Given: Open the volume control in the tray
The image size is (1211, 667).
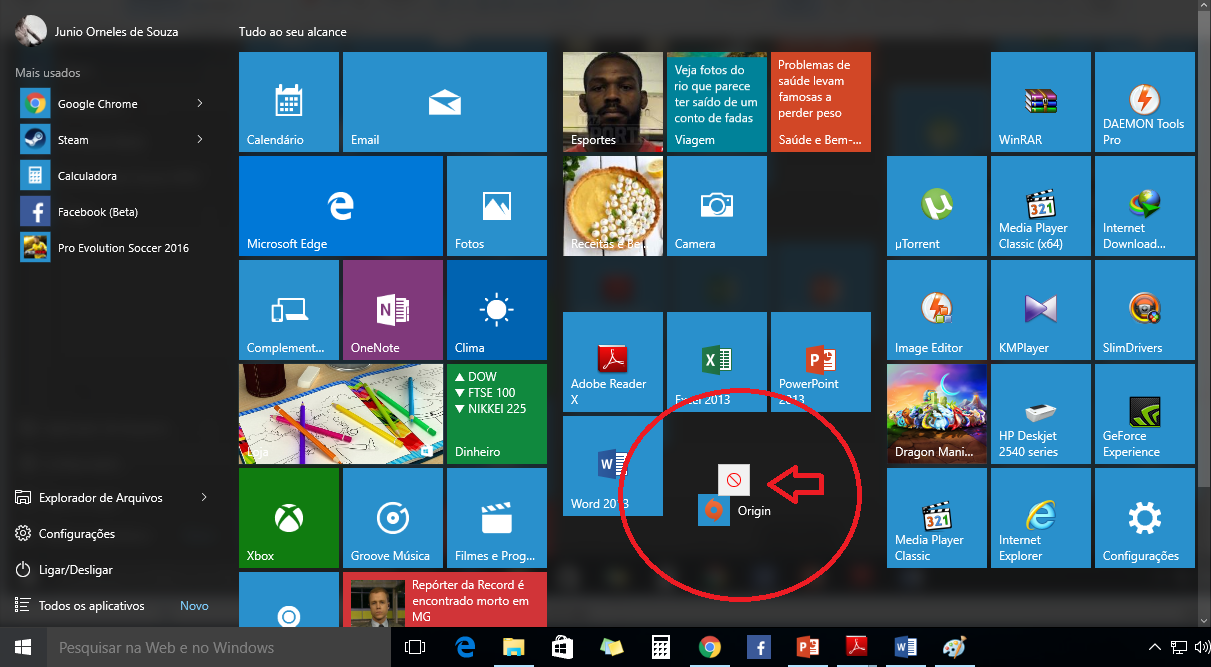Looking at the screenshot, I should point(1201,648).
